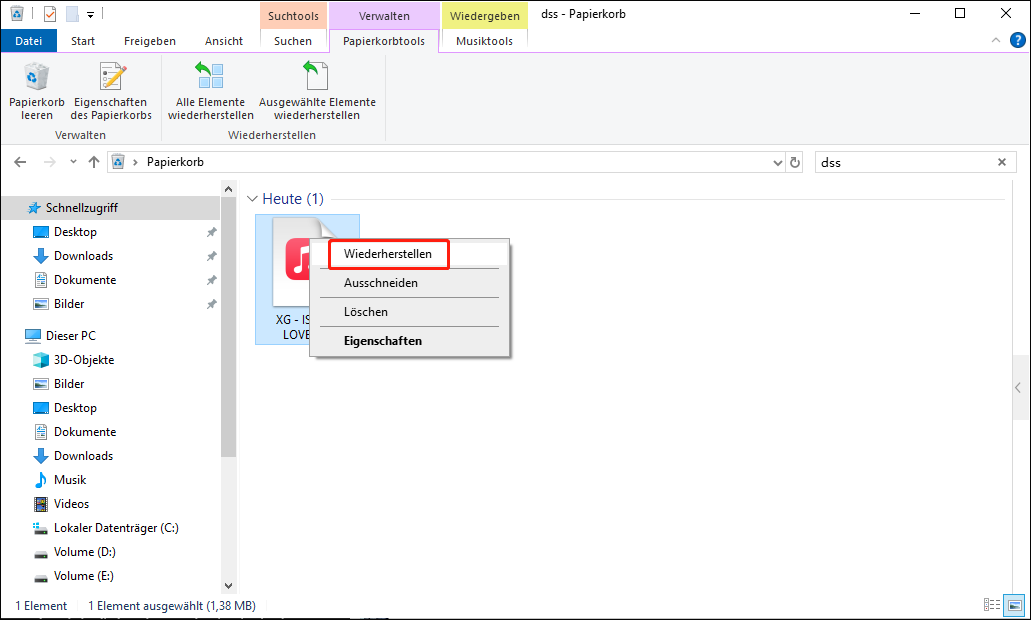Open the blue Help question mark

tap(1017, 41)
